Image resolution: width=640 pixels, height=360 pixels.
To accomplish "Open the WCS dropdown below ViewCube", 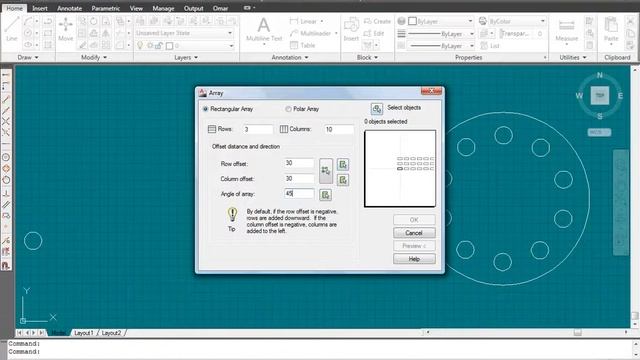I will pyautogui.click(x=599, y=132).
